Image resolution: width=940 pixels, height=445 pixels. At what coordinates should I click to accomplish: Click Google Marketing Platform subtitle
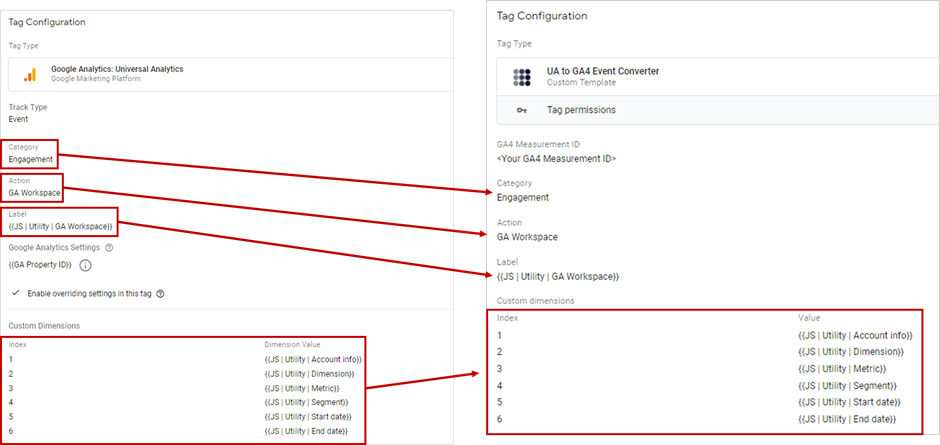tap(96, 79)
